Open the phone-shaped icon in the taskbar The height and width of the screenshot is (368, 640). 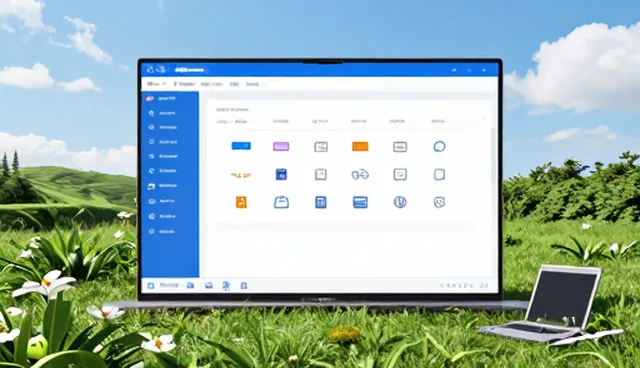[x=244, y=286]
